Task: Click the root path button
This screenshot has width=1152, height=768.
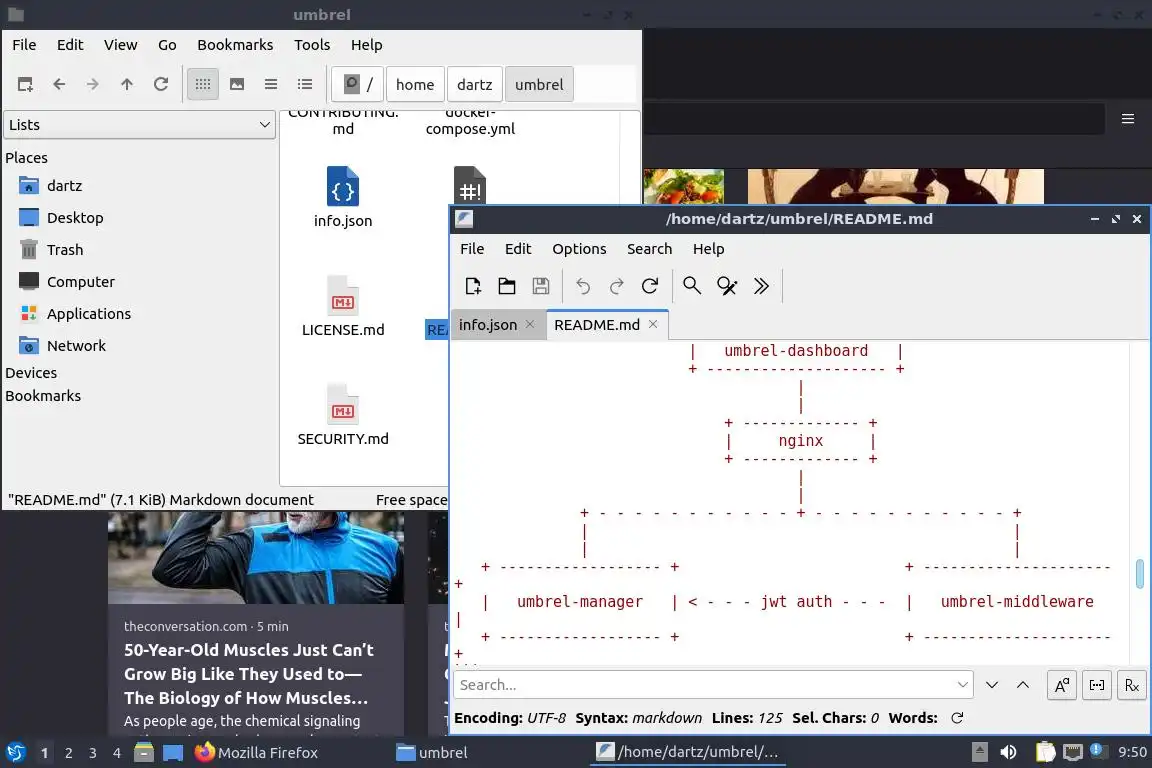Action: (x=358, y=85)
